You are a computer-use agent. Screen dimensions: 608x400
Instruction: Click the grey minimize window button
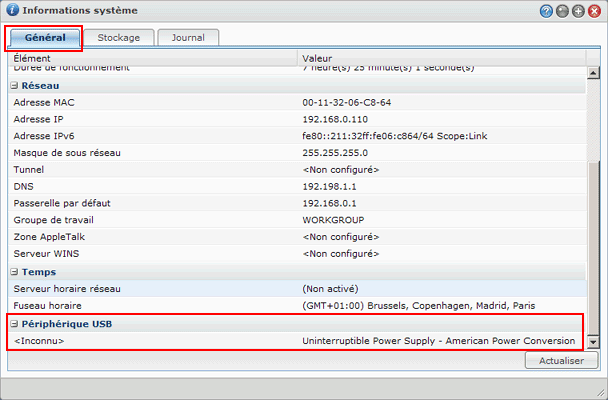(x=562, y=11)
